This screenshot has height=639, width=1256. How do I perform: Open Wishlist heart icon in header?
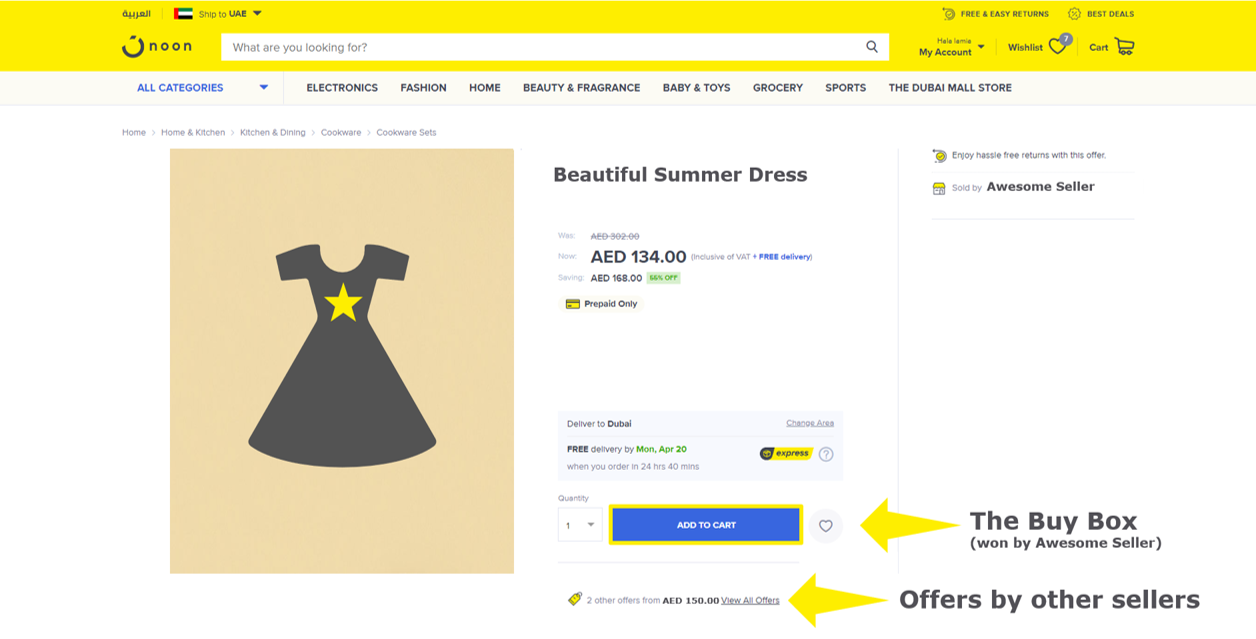(1057, 47)
